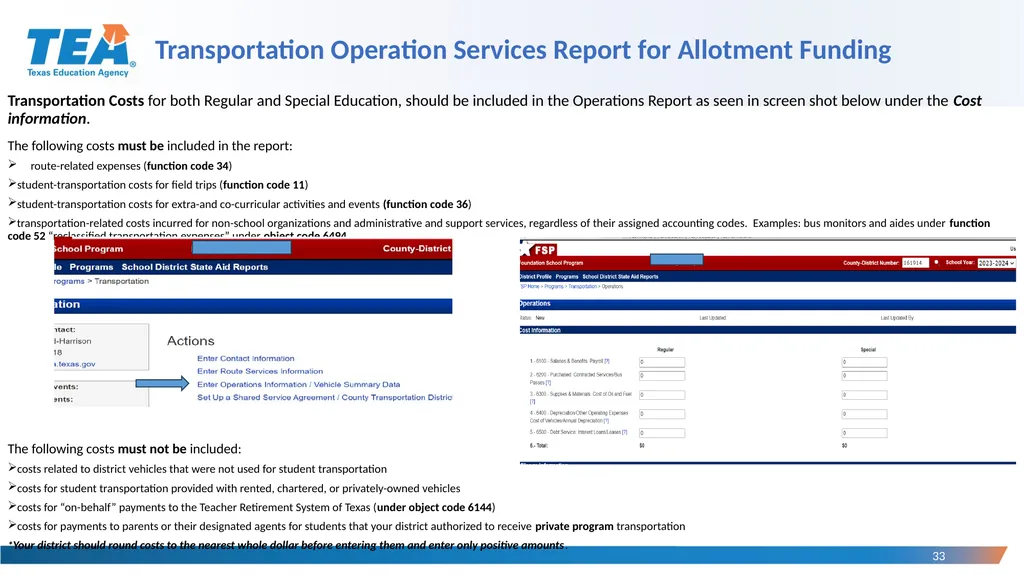Click Special field for 6500 Debt Service
The width and height of the screenshot is (1024, 575).
pyautogui.click(x=864, y=433)
